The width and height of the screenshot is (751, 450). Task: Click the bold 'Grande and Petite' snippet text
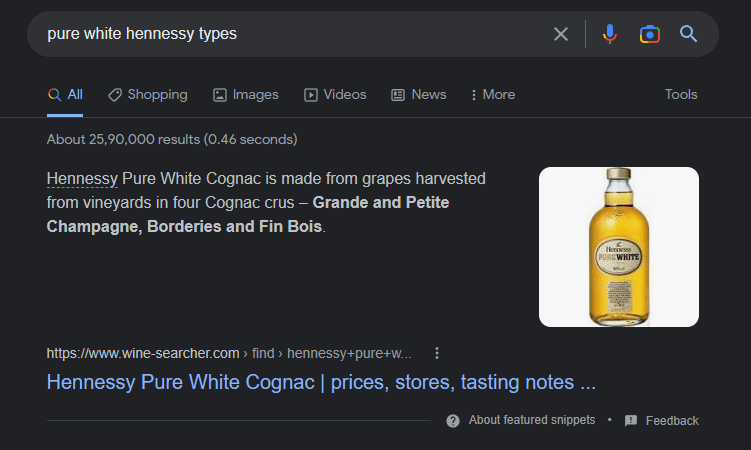pos(381,202)
